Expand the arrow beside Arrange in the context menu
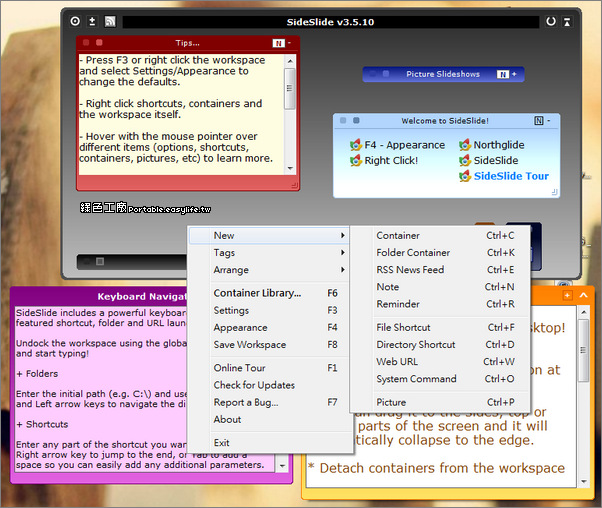The height and width of the screenshot is (508, 602). 343,270
